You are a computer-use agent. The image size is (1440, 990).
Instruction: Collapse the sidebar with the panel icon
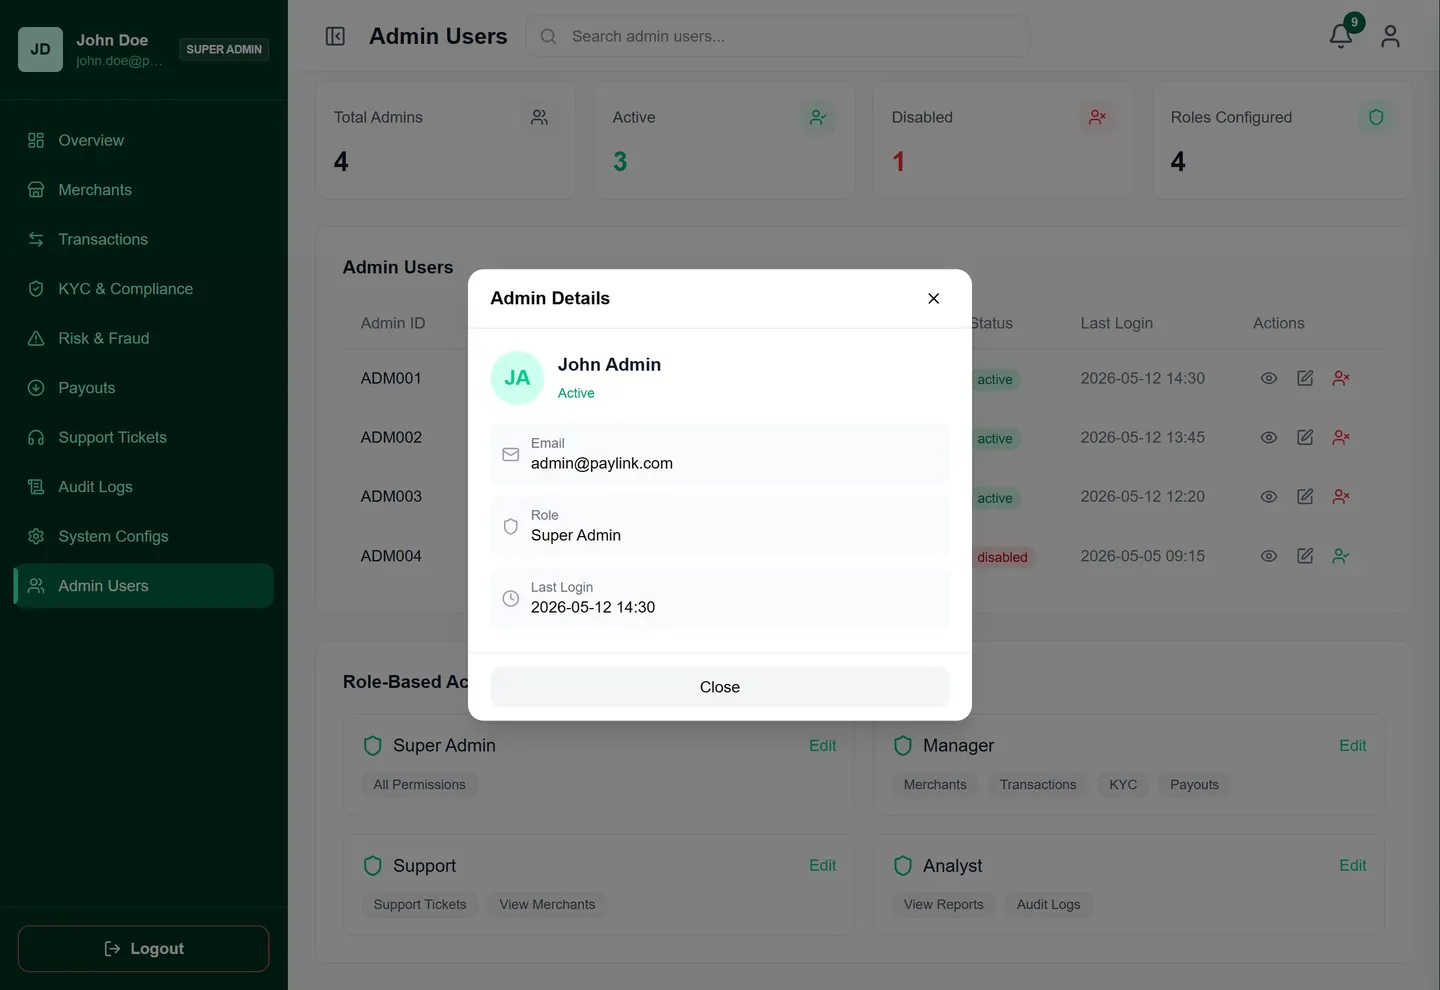click(x=335, y=36)
